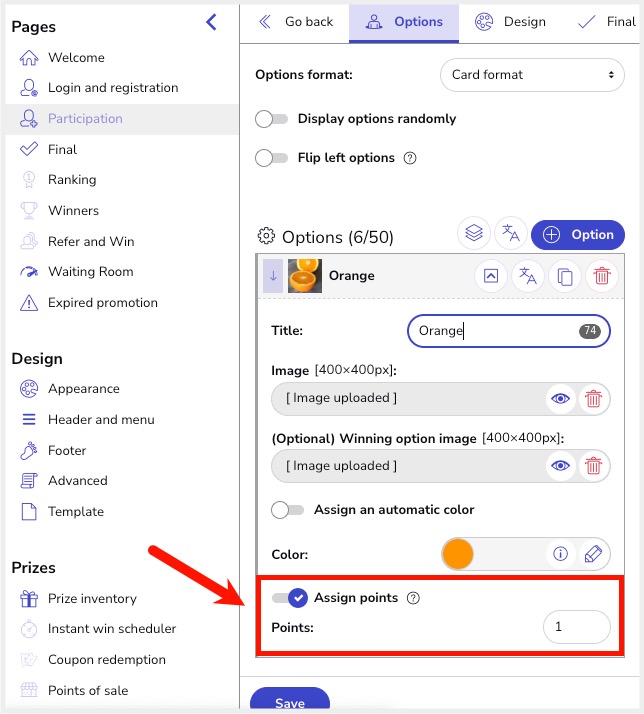
Task: Click the orange color swatch
Action: [x=457, y=554]
